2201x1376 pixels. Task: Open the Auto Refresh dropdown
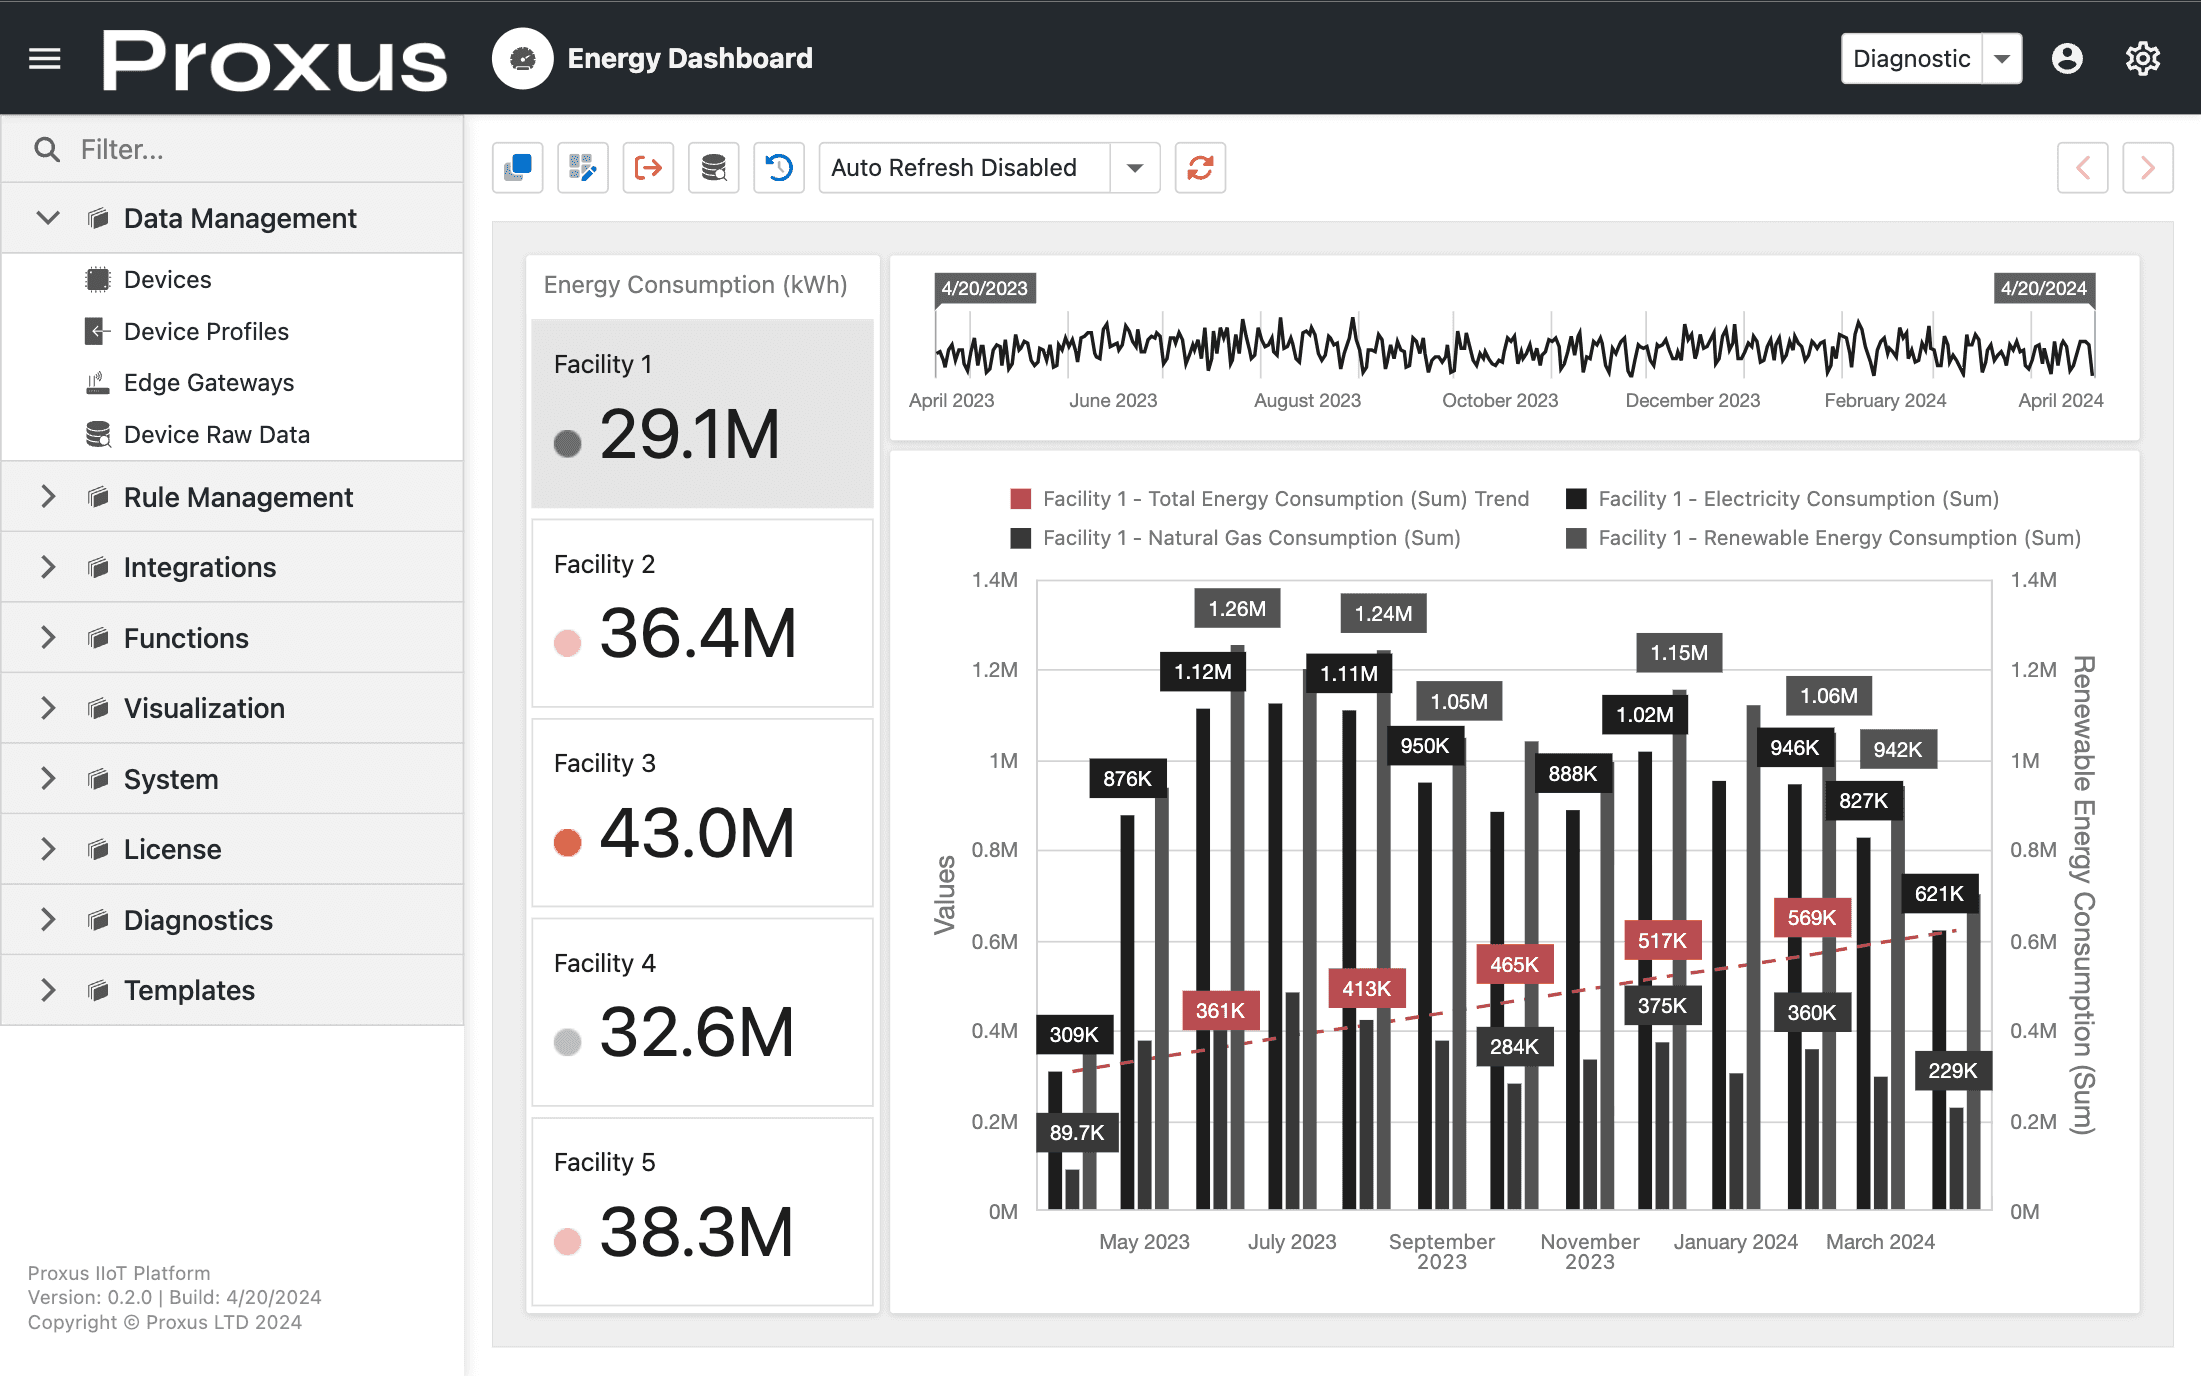1133,167
